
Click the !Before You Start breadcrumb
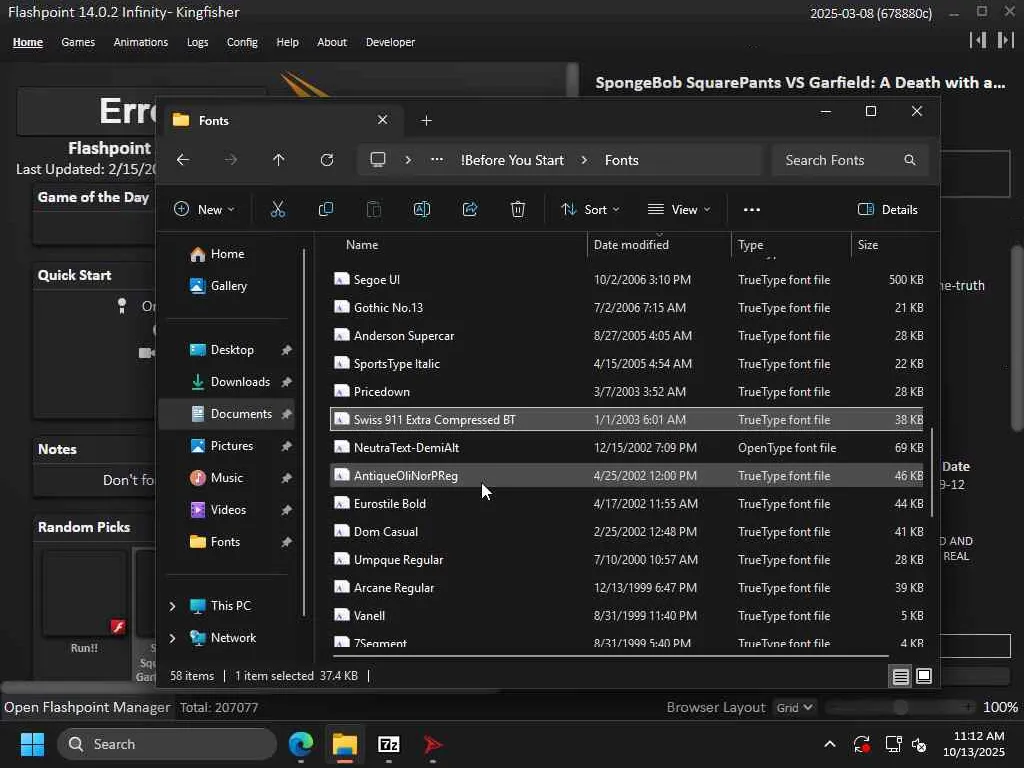coord(512,160)
